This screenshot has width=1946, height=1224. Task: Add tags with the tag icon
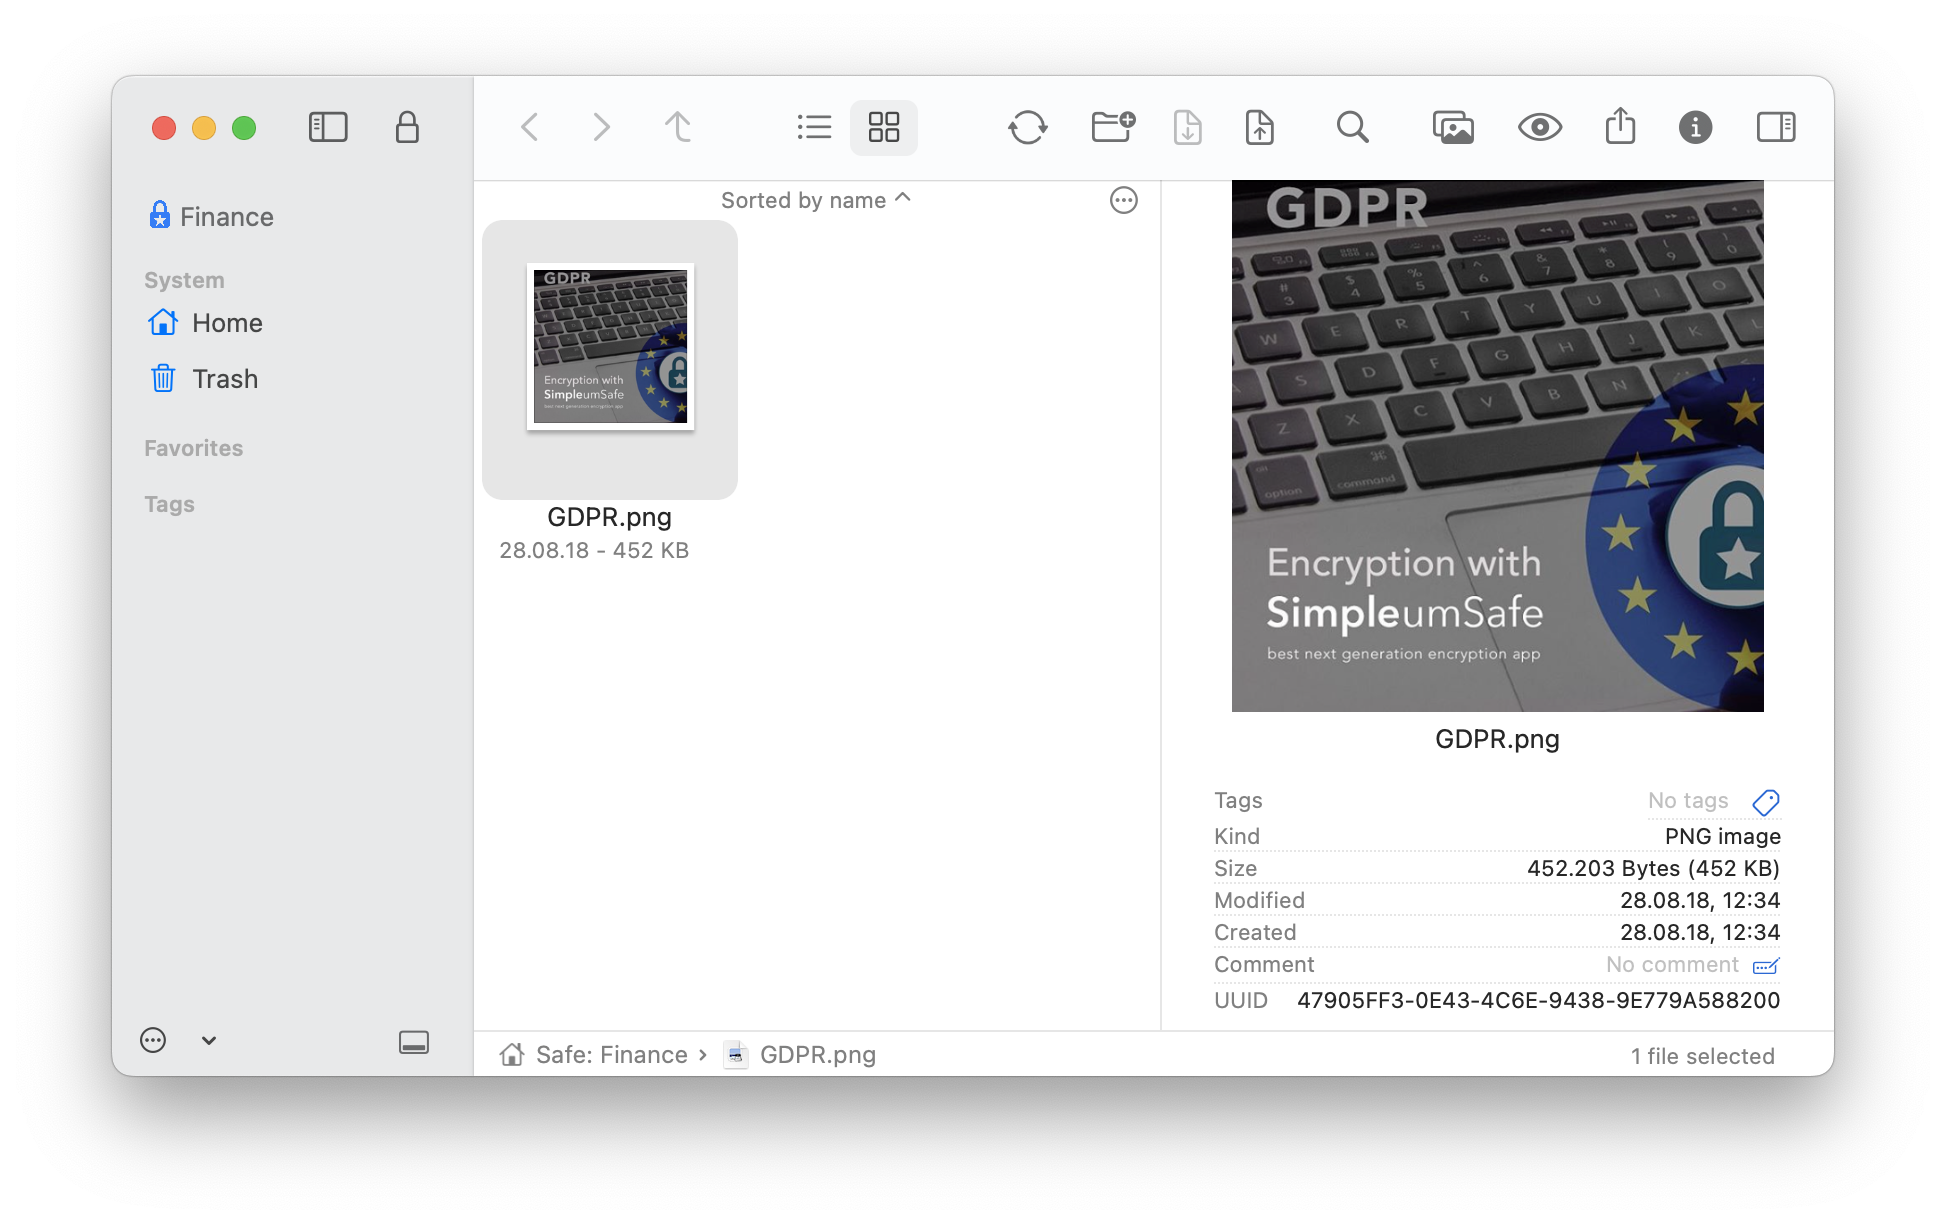point(1766,802)
